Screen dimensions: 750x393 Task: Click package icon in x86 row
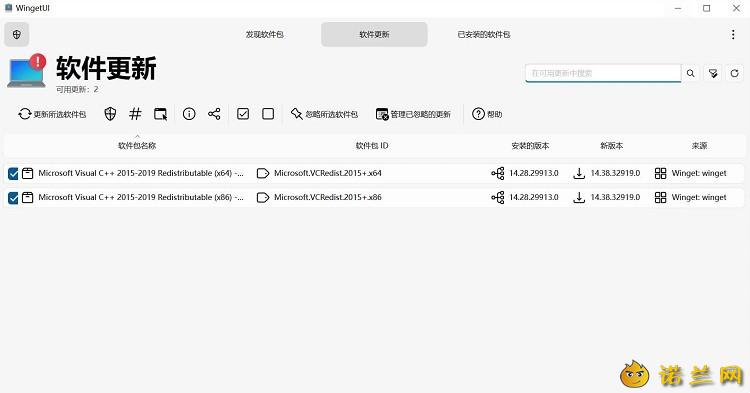[28, 197]
